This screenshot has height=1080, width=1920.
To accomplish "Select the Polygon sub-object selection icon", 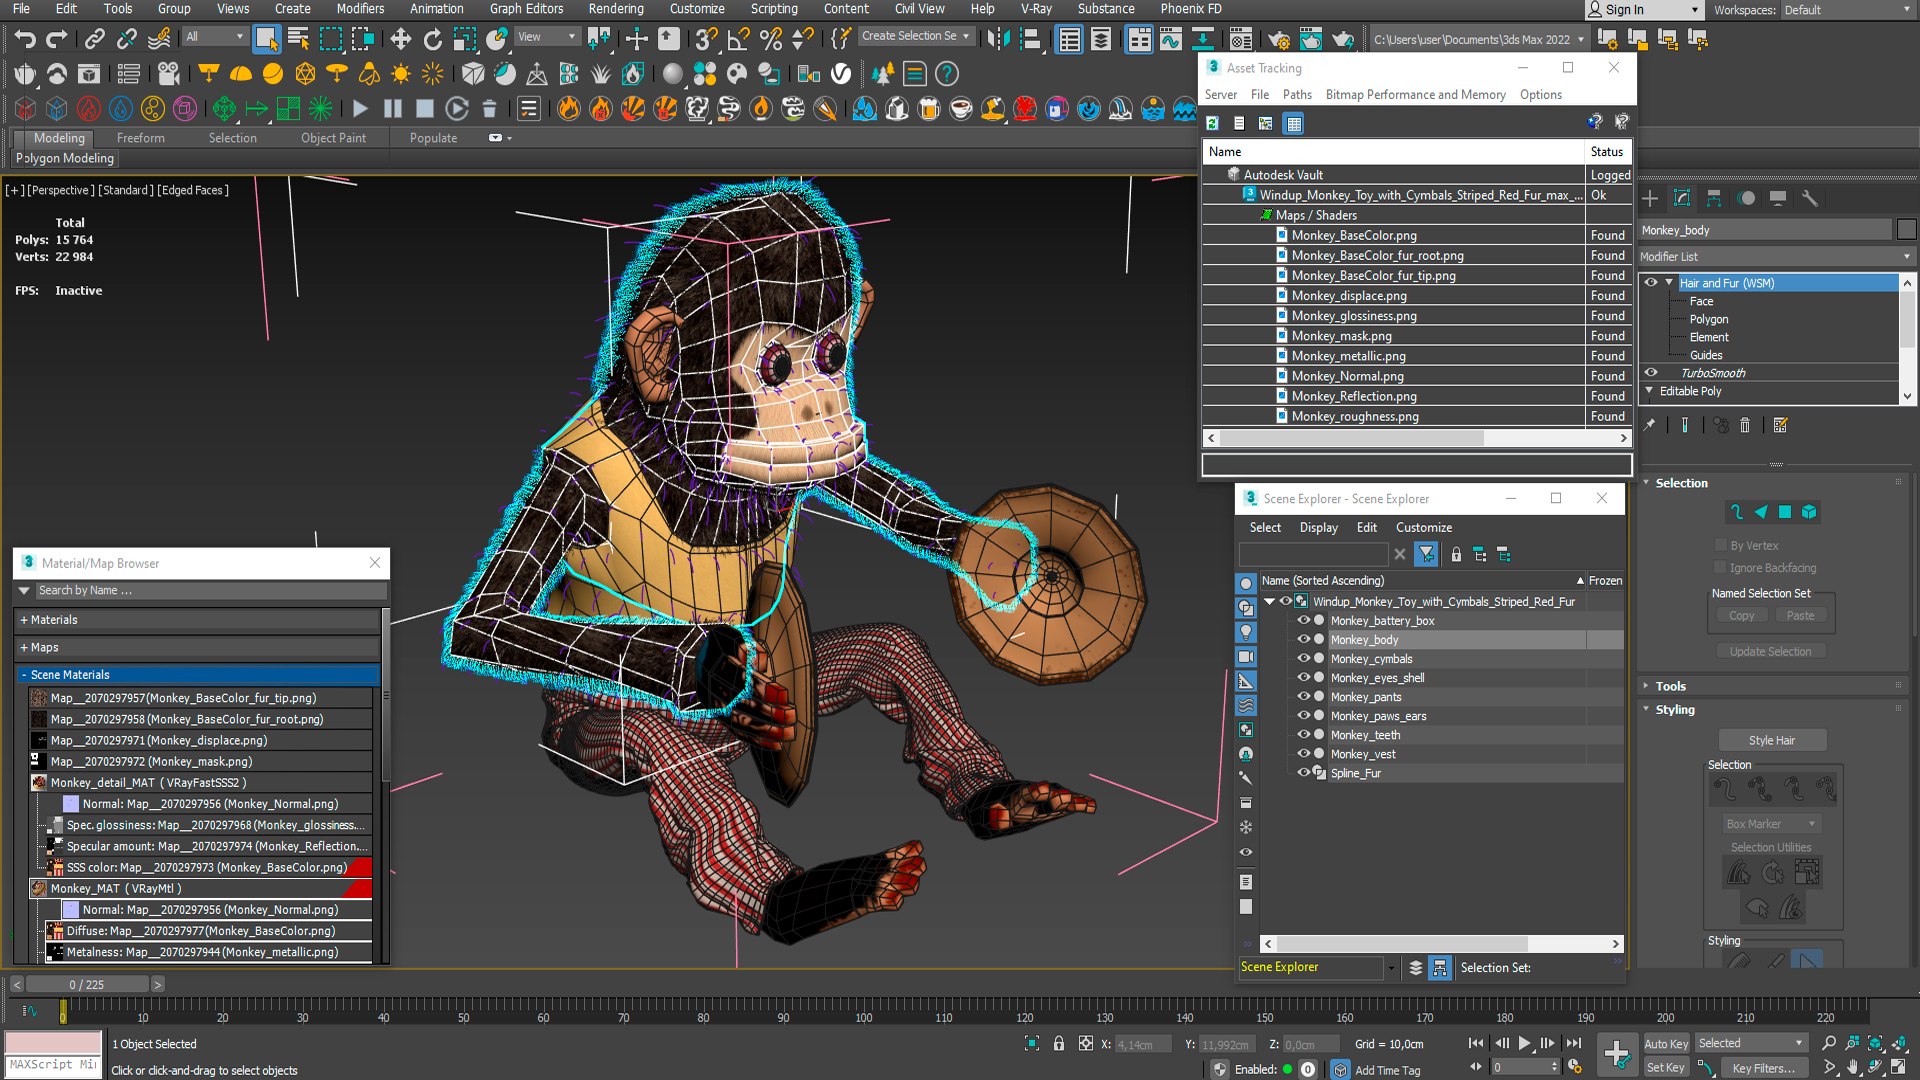I will tap(1785, 512).
